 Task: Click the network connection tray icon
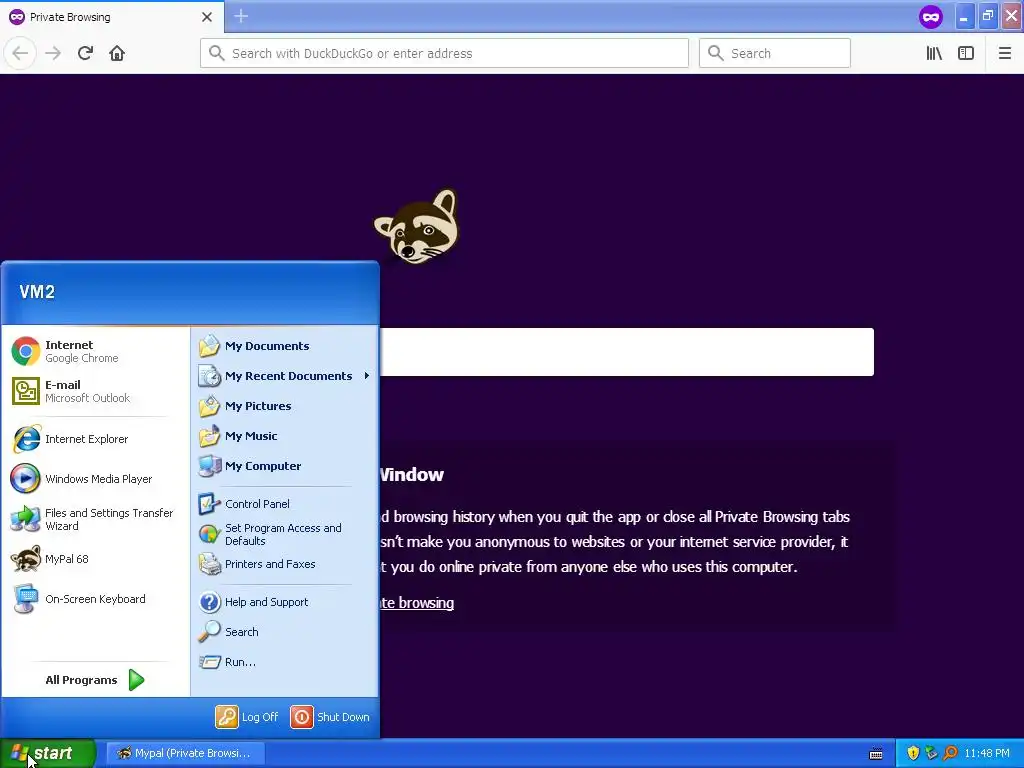[x=931, y=753]
